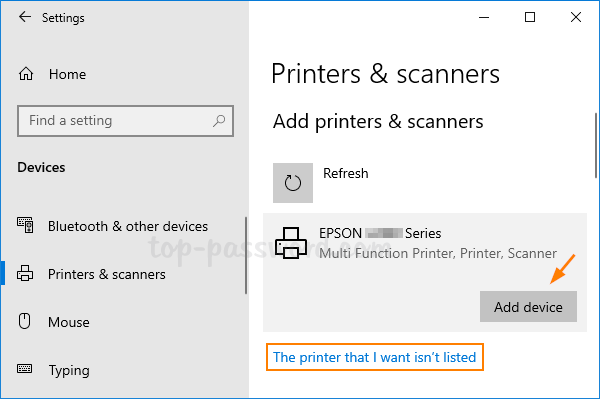Click the Typing keyboard icon
Viewport: 600px width, 399px height.
pos(24,369)
